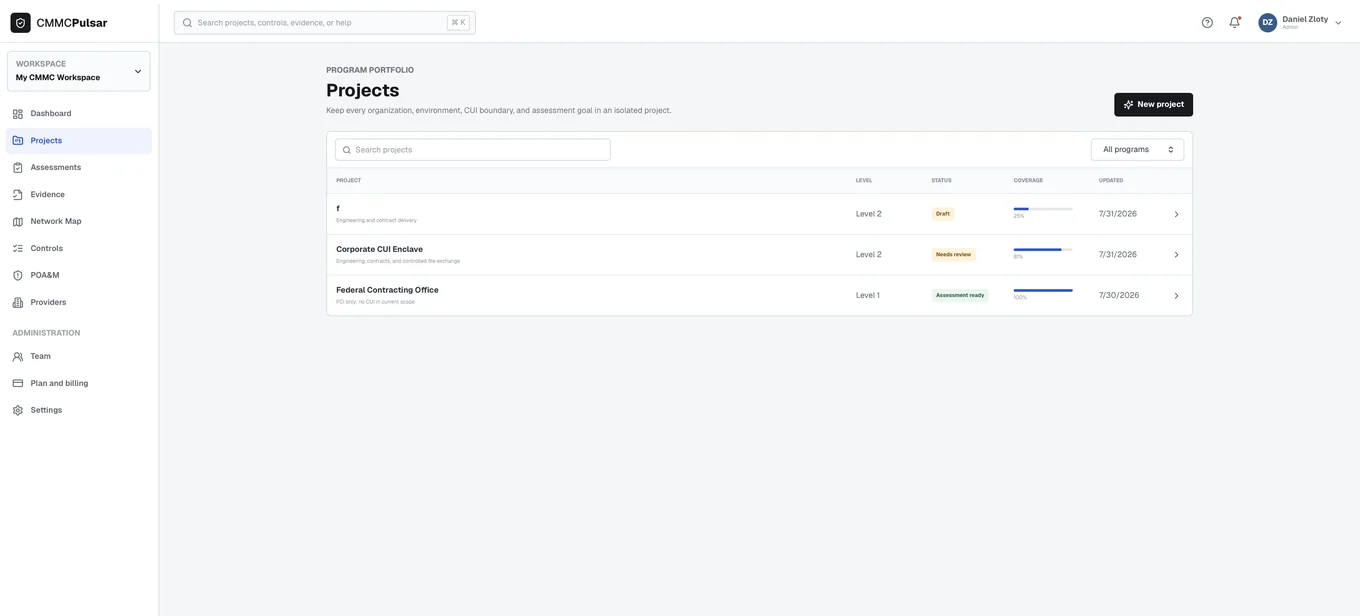Open Corporate CUI Enclave row chevron
This screenshot has height=616, width=1360.
(1176, 255)
